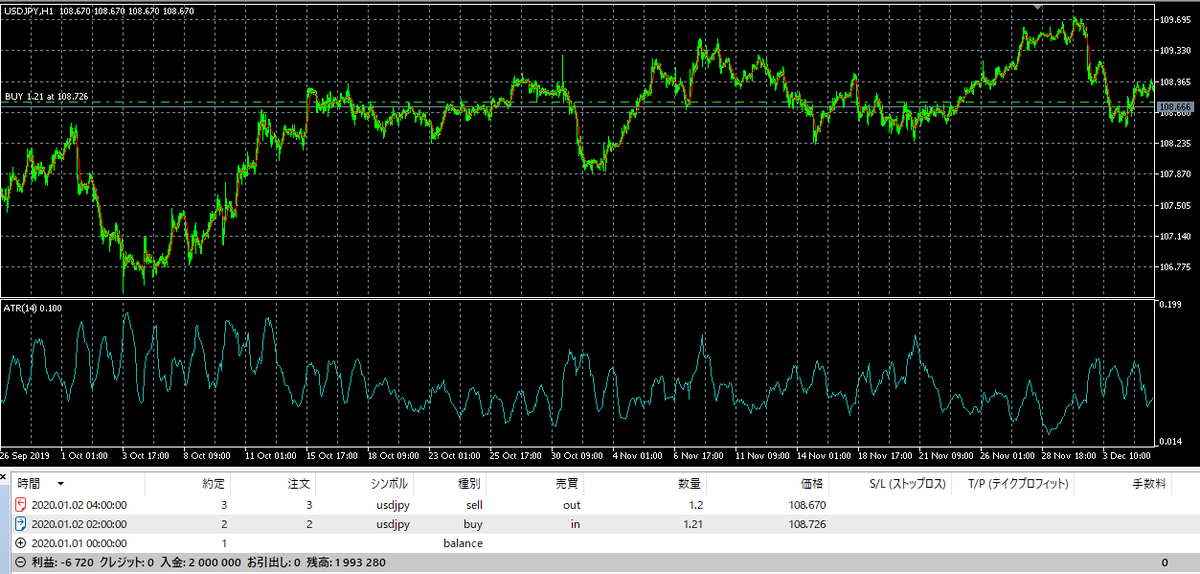This screenshot has height=574, width=1200.
Task: Click the USDJPY,H1 chart title label
Action: [x=30, y=10]
